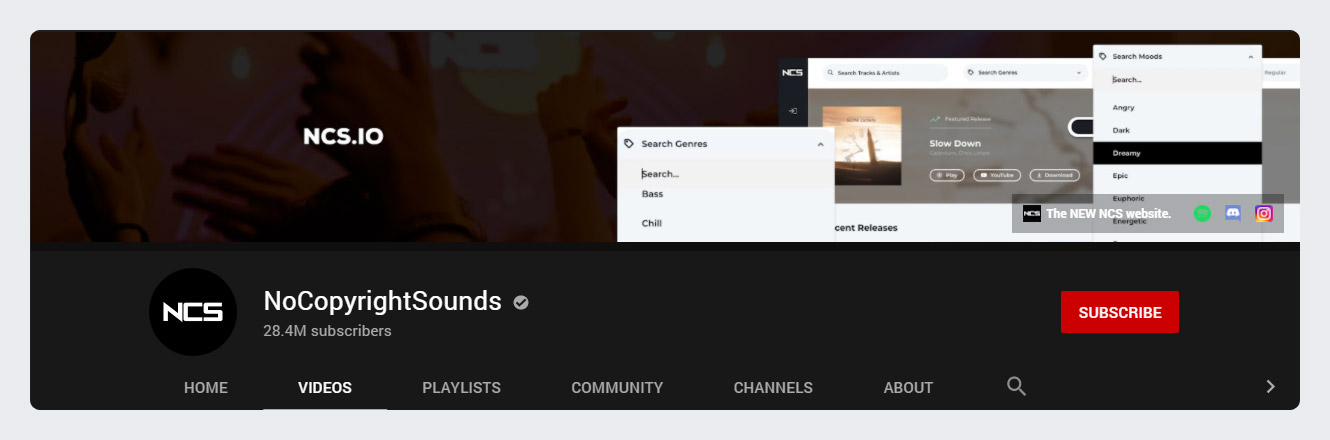Go to the Community tab

617,388
